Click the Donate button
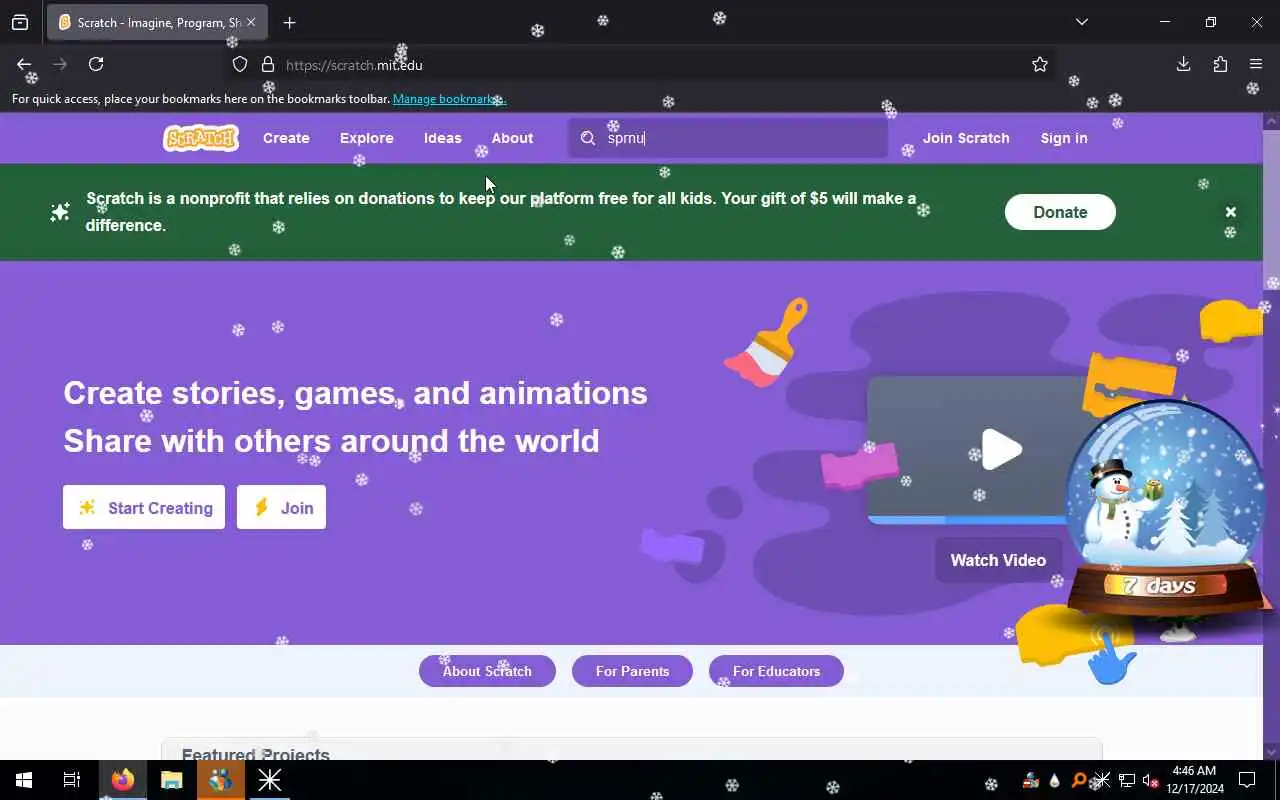The height and width of the screenshot is (800, 1280). click(x=1060, y=212)
